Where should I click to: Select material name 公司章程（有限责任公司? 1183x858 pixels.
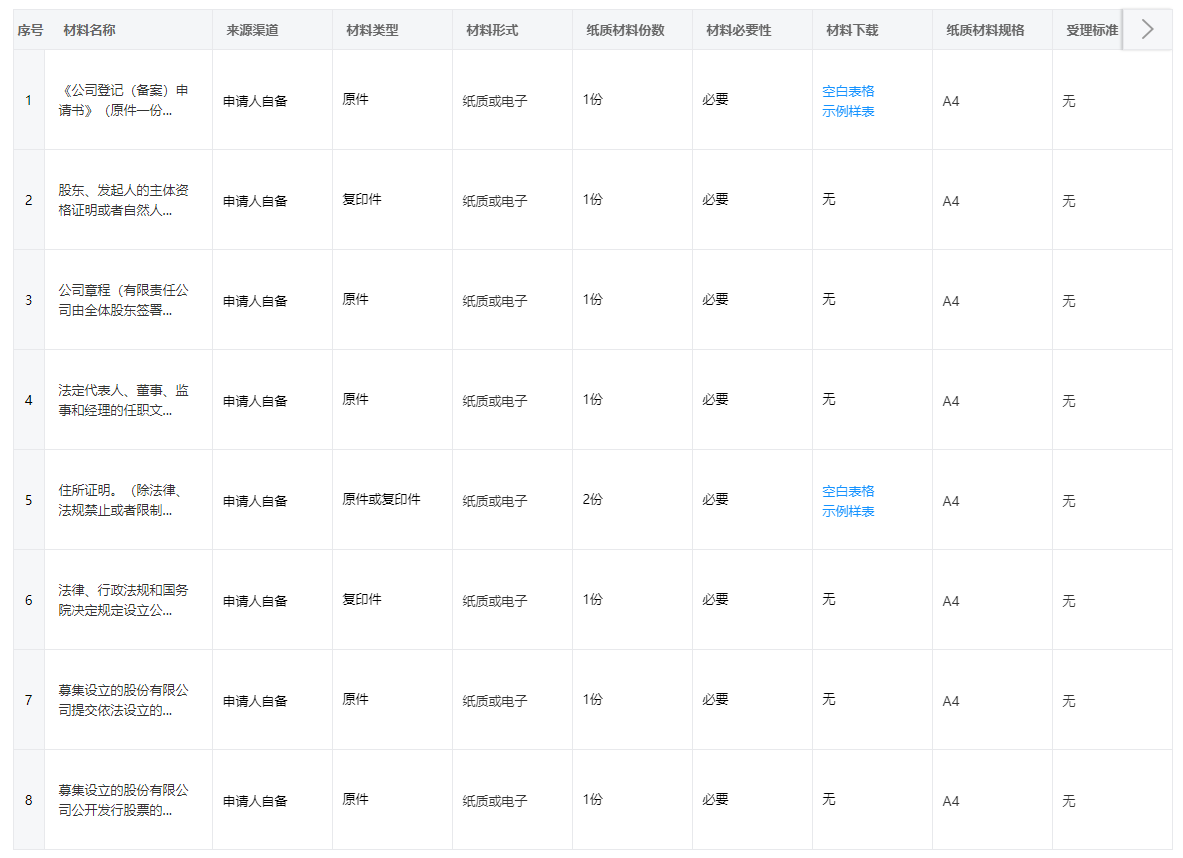click(124, 300)
